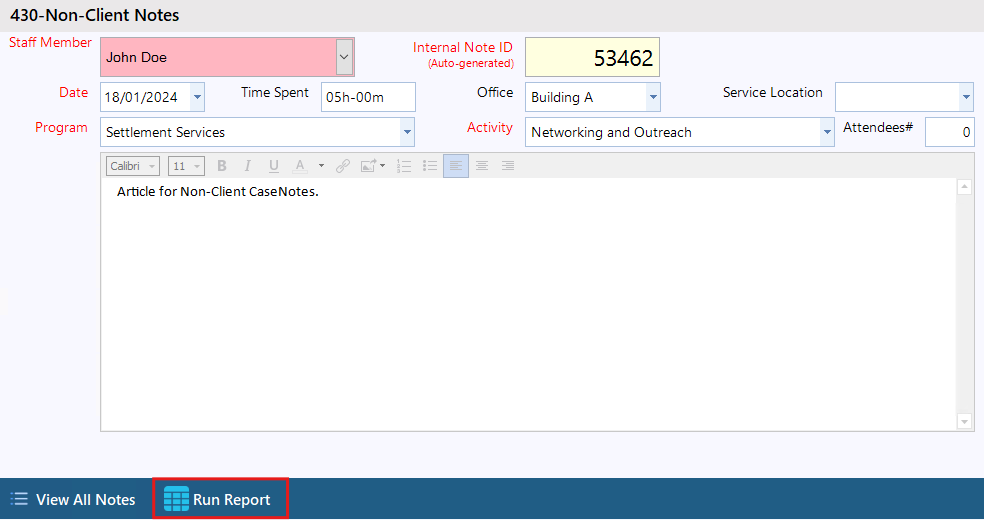
Task: Center align the note text
Action: tap(482, 166)
